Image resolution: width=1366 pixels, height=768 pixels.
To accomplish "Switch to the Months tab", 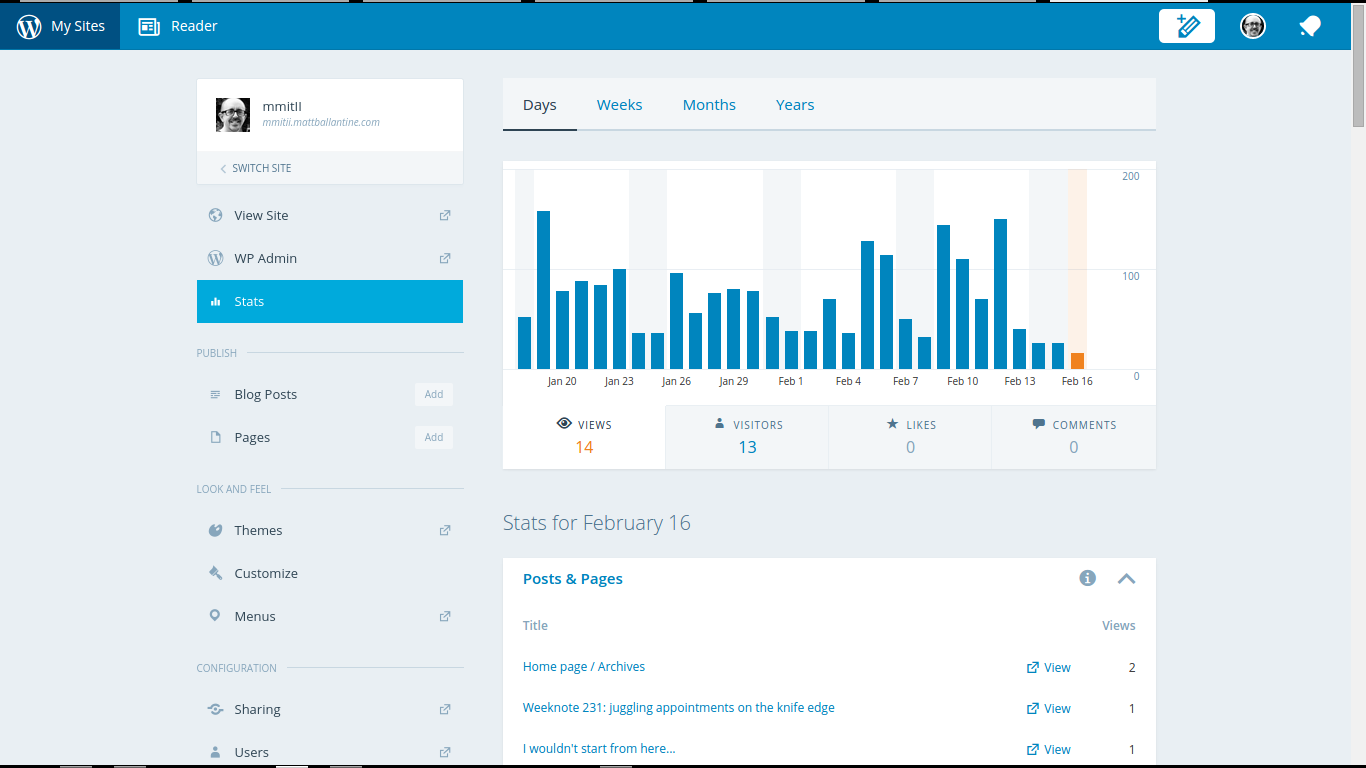I will point(709,105).
